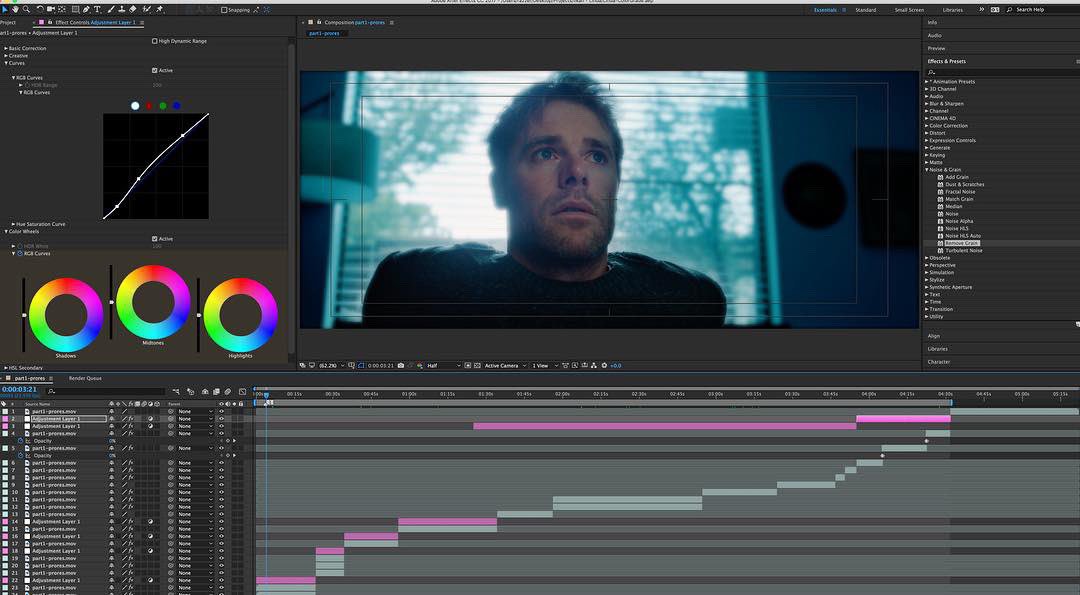Screen dimensions: 1080x595
Task: Click the reset exposure icon beside +0.0
Action: tap(604, 366)
